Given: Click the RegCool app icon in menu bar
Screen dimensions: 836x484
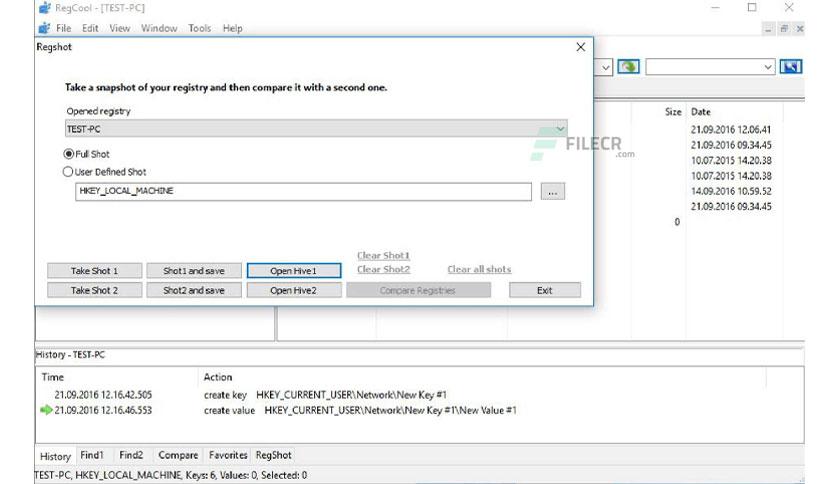Looking at the screenshot, I should click(x=45, y=28).
